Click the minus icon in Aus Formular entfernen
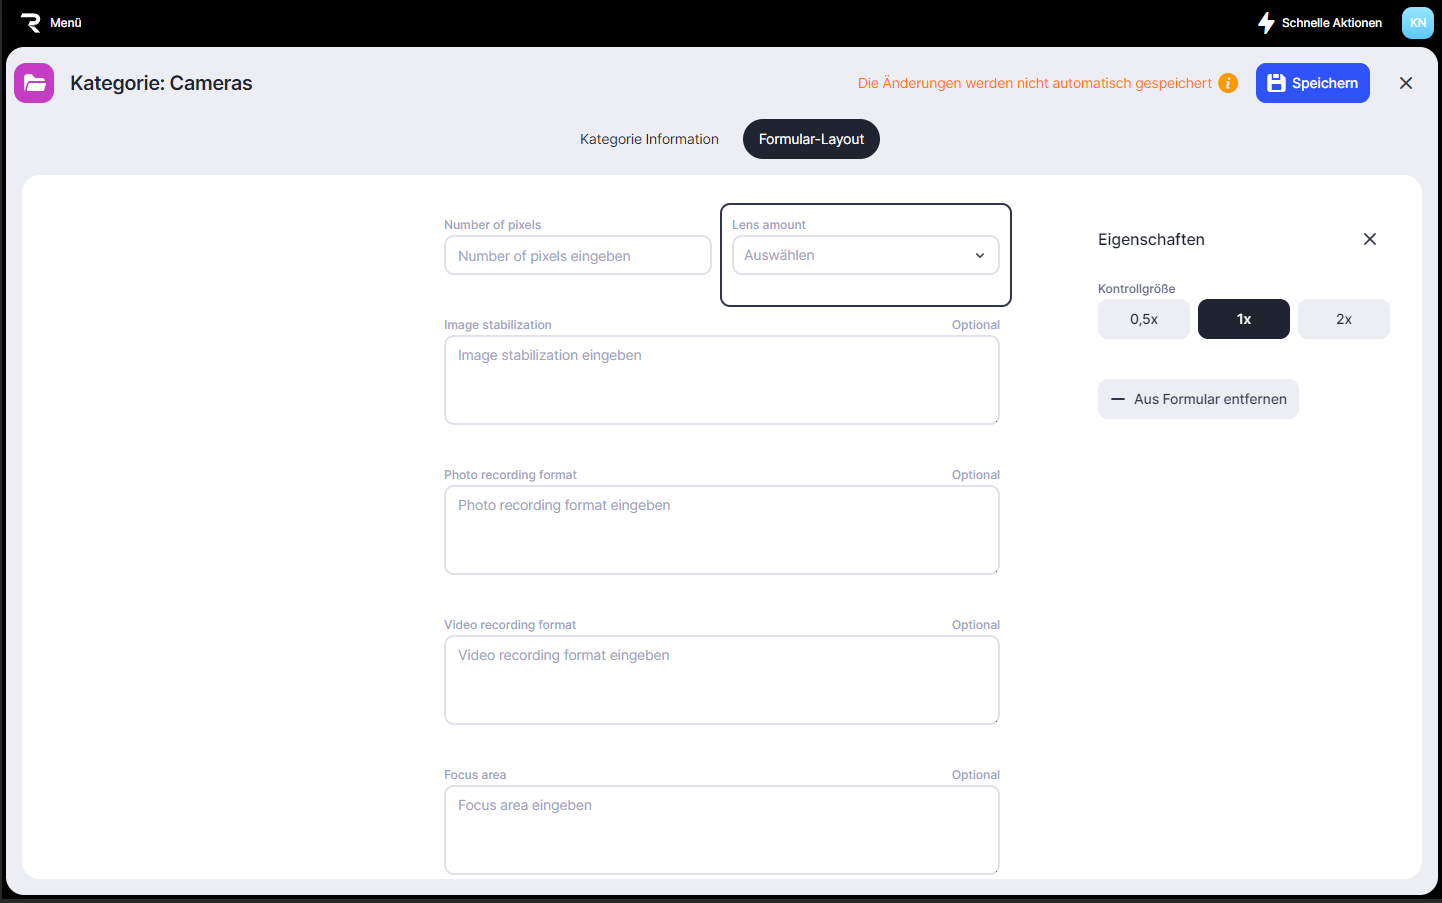Viewport: 1442px width, 903px height. (1118, 399)
